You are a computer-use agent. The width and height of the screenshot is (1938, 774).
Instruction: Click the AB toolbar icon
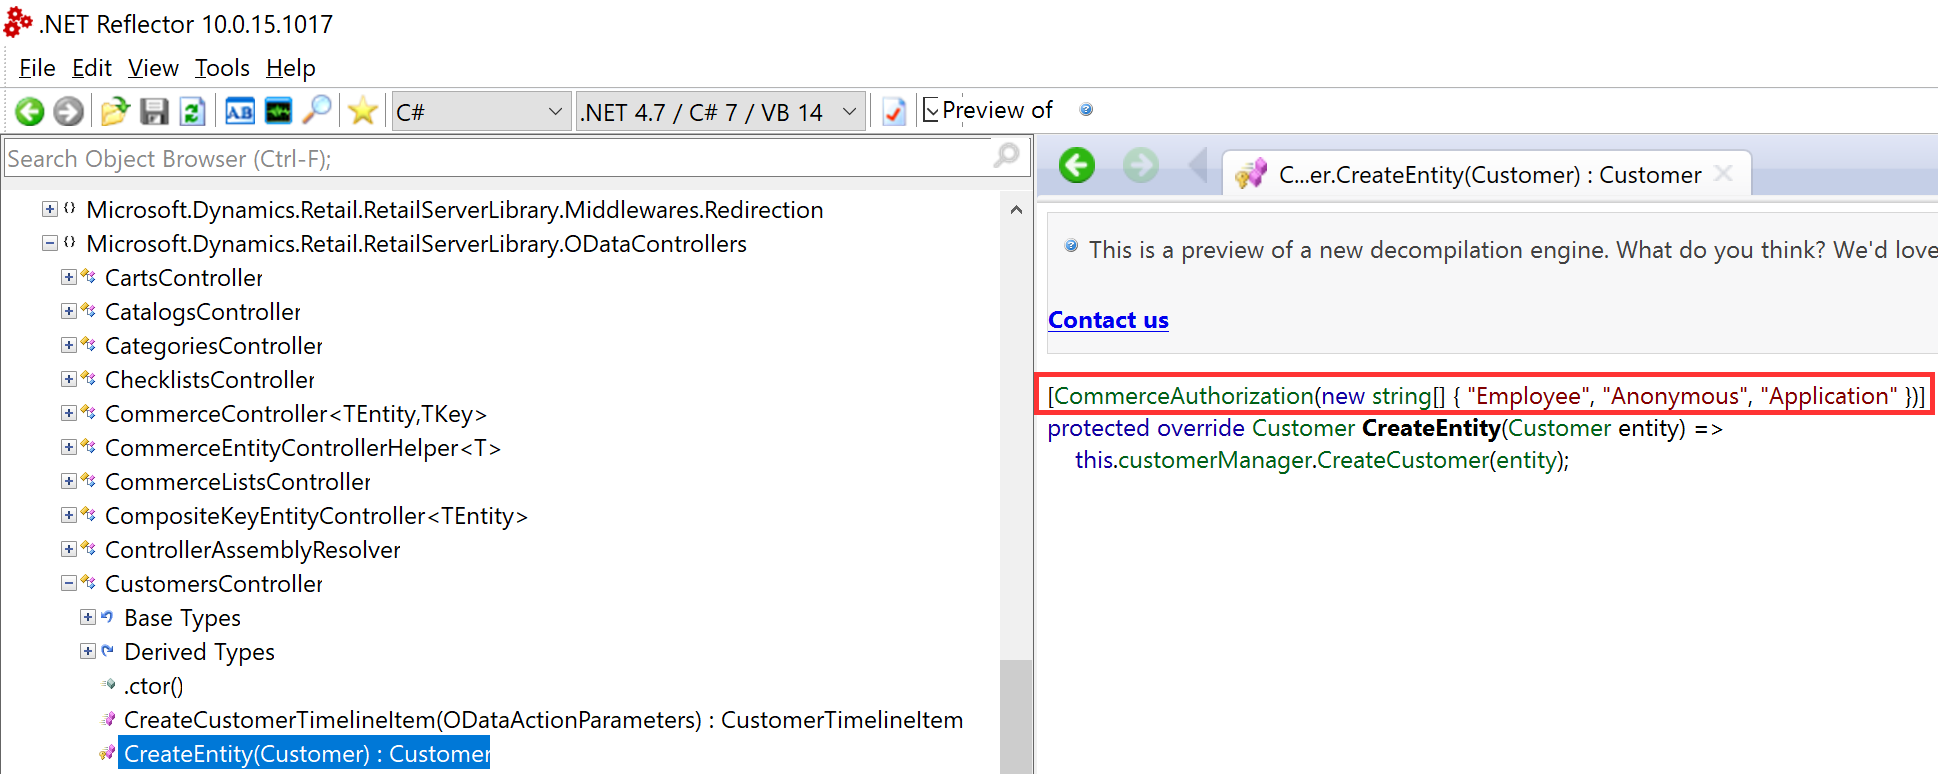(x=240, y=111)
